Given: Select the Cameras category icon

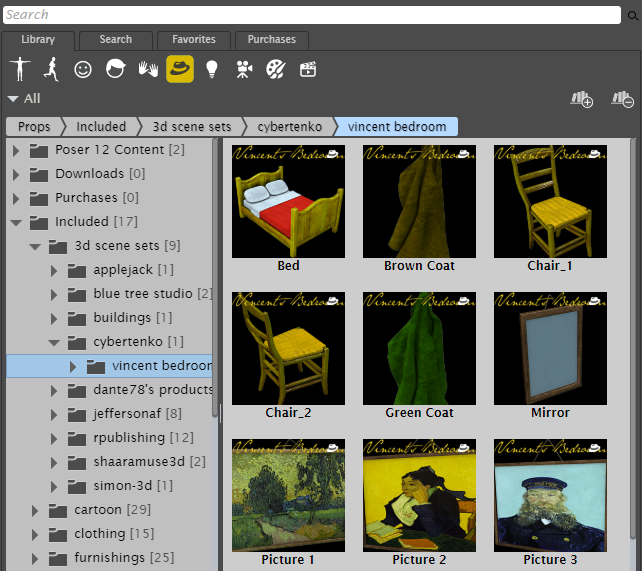Looking at the screenshot, I should [x=243, y=69].
